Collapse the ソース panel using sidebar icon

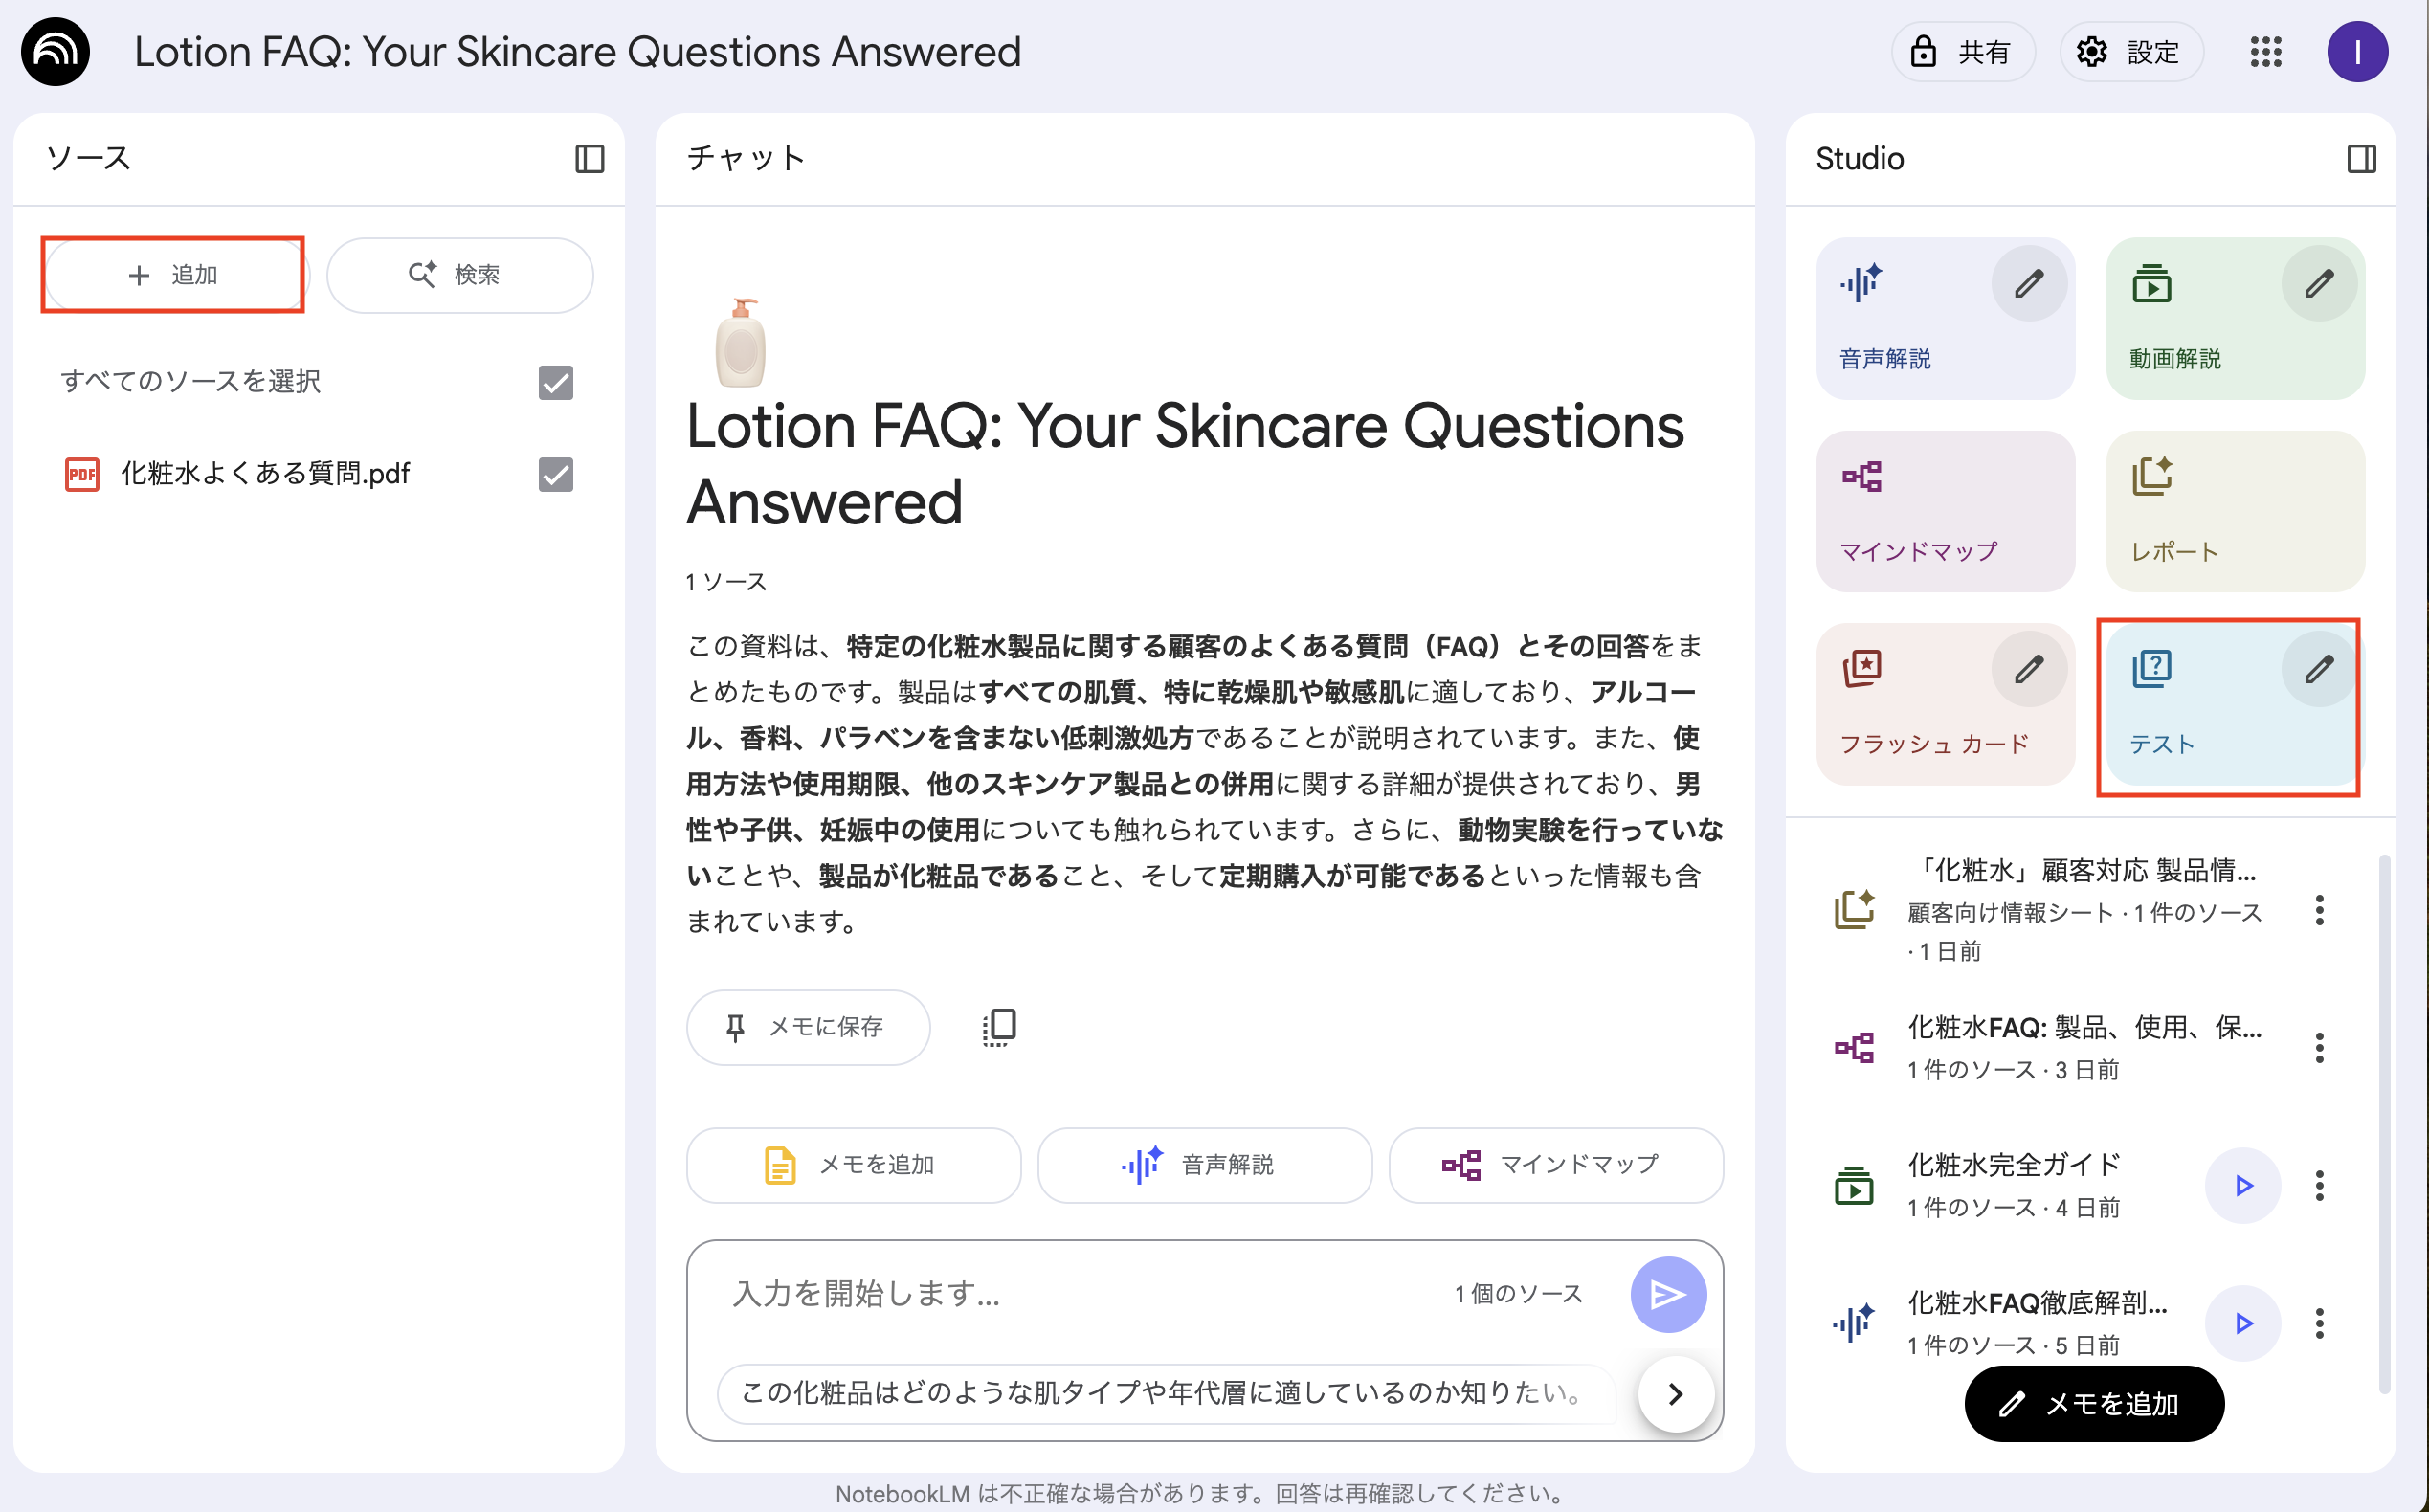click(x=589, y=159)
